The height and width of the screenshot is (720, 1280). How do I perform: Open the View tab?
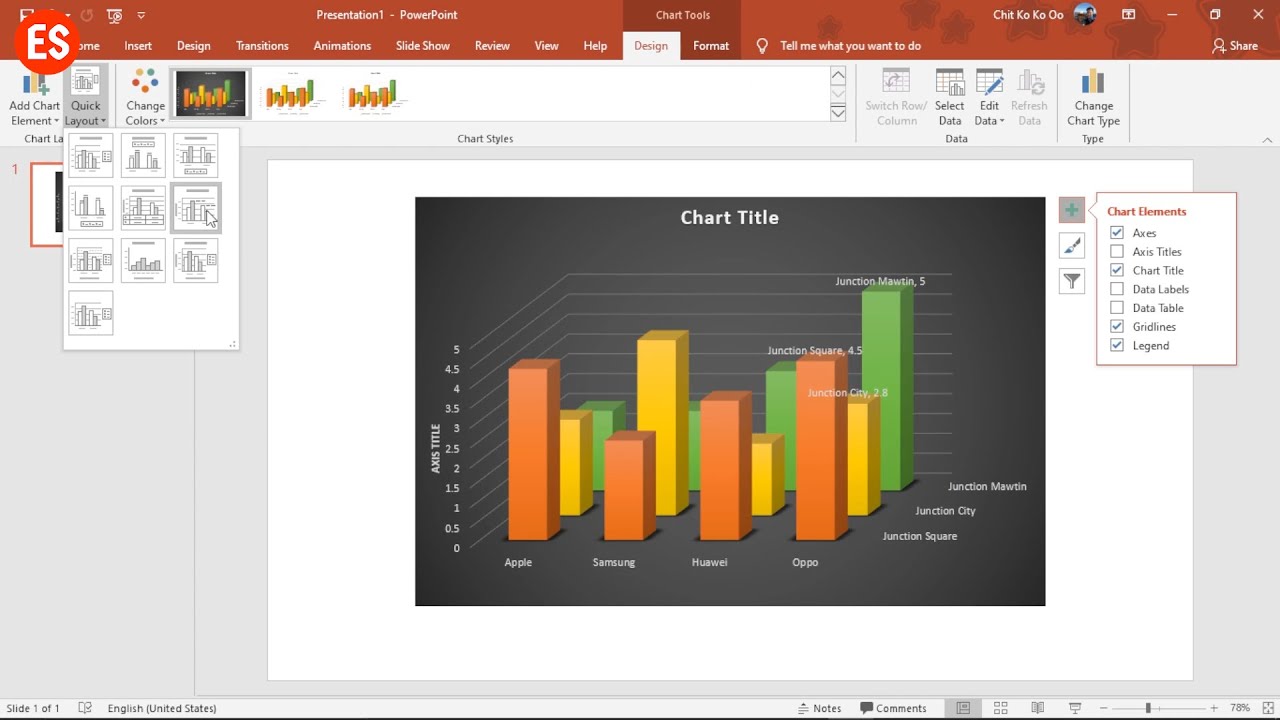[546, 46]
